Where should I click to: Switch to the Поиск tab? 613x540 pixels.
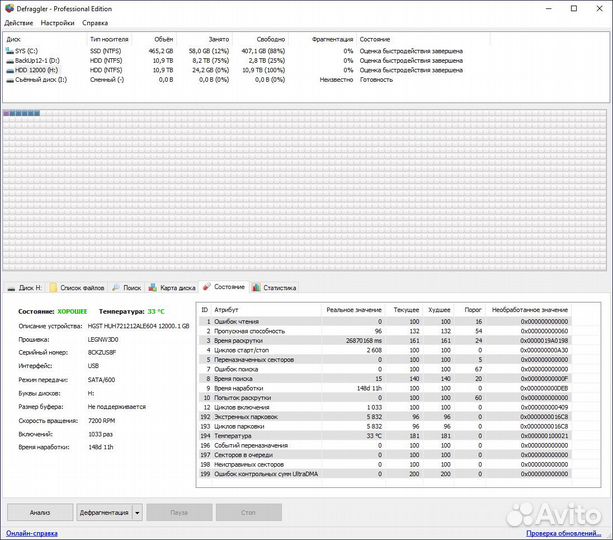click(x=127, y=288)
